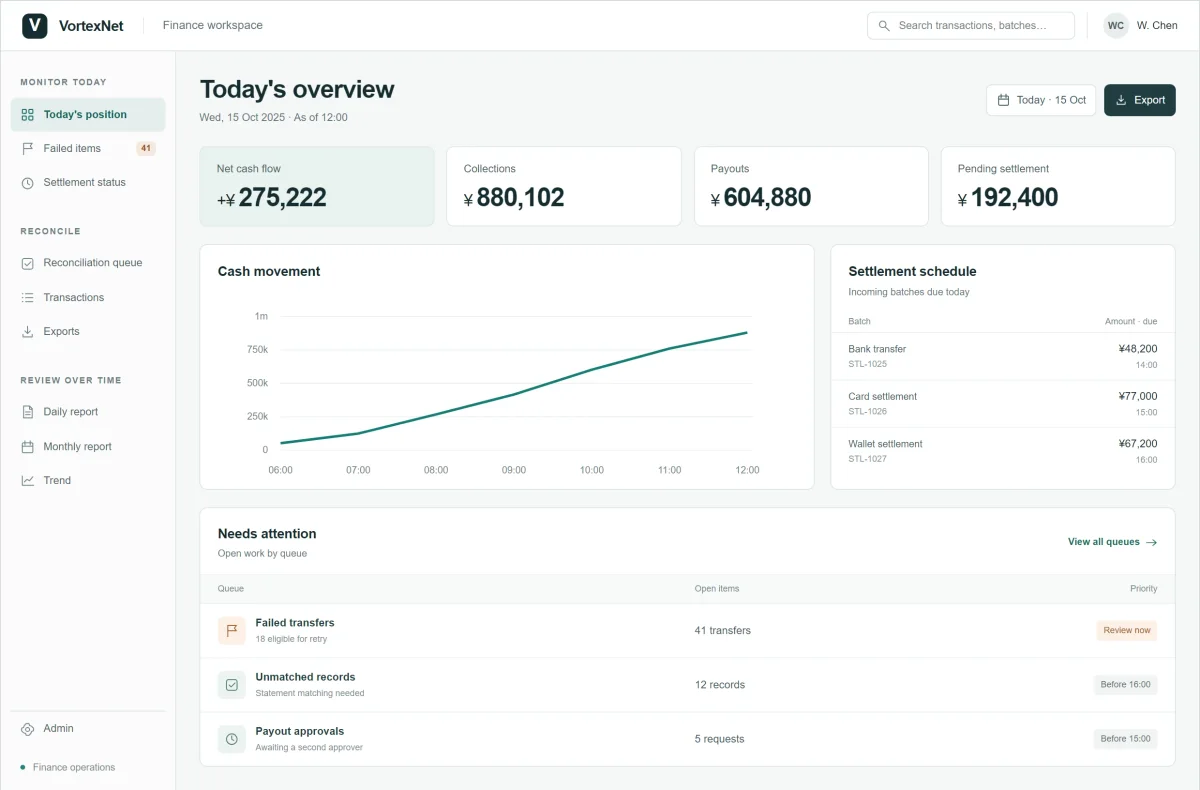Click the Export button

[1140, 100]
